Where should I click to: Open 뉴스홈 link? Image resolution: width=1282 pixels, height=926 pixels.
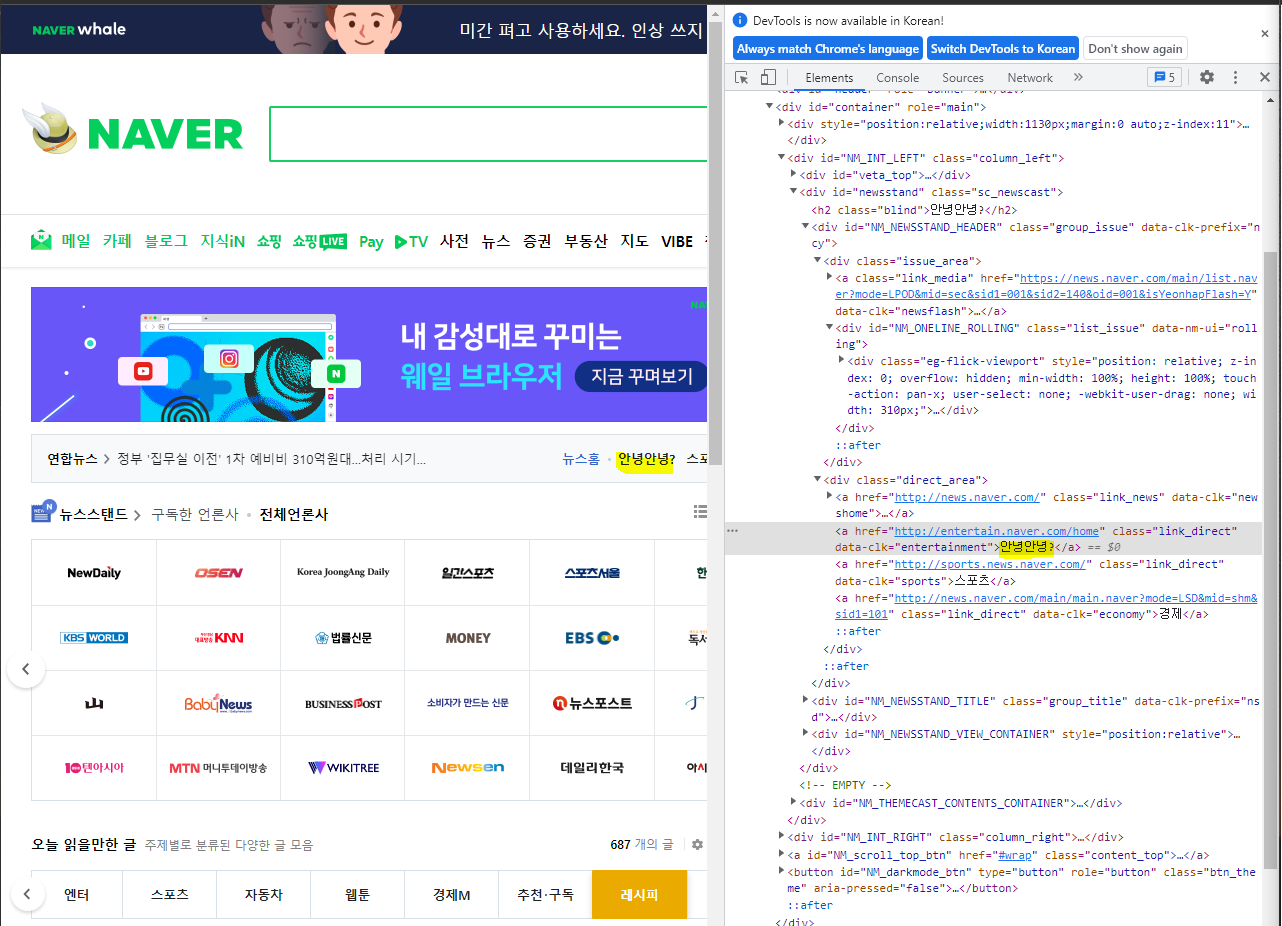click(x=581, y=459)
